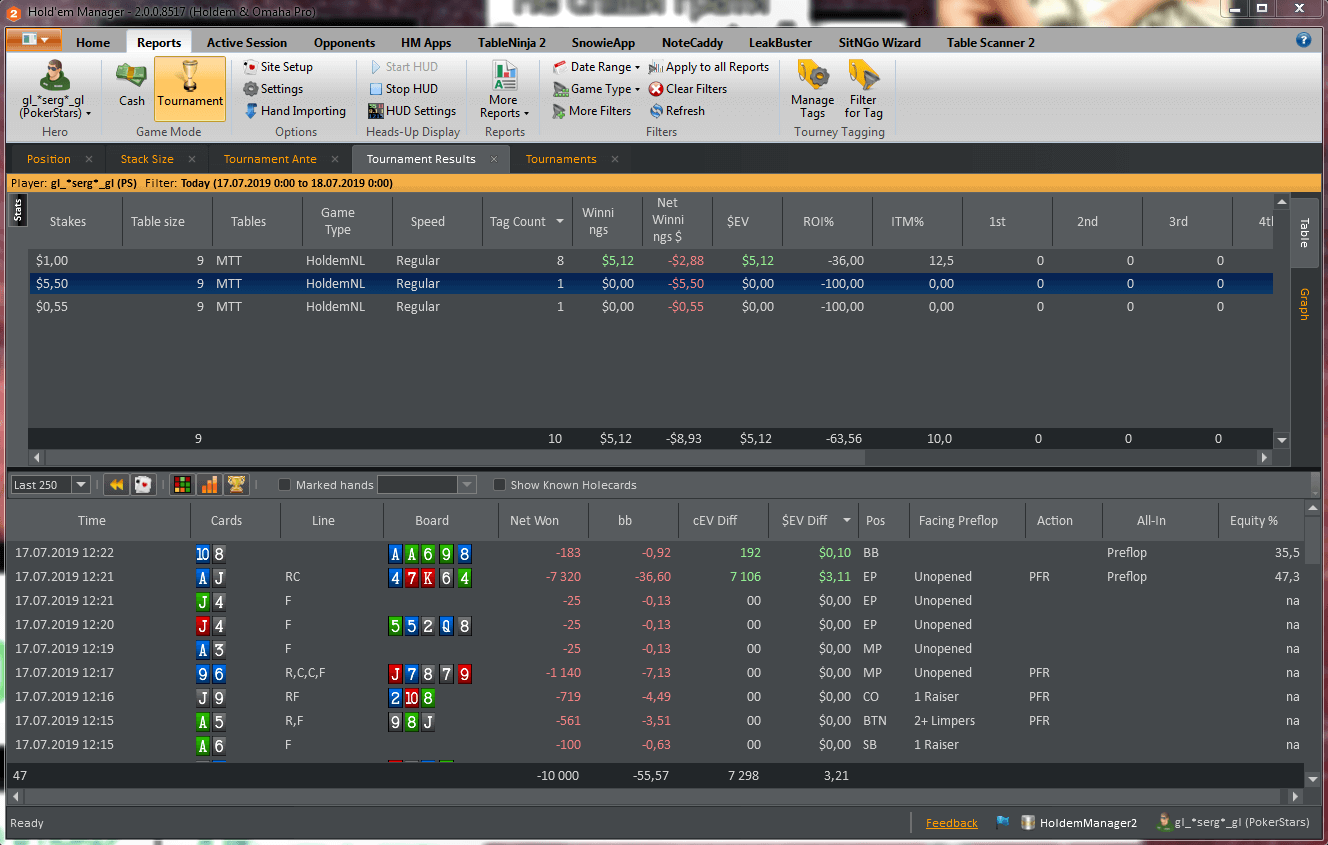This screenshot has width=1328, height=845.
Task: Expand the Stats side panel
Action: coord(17,210)
